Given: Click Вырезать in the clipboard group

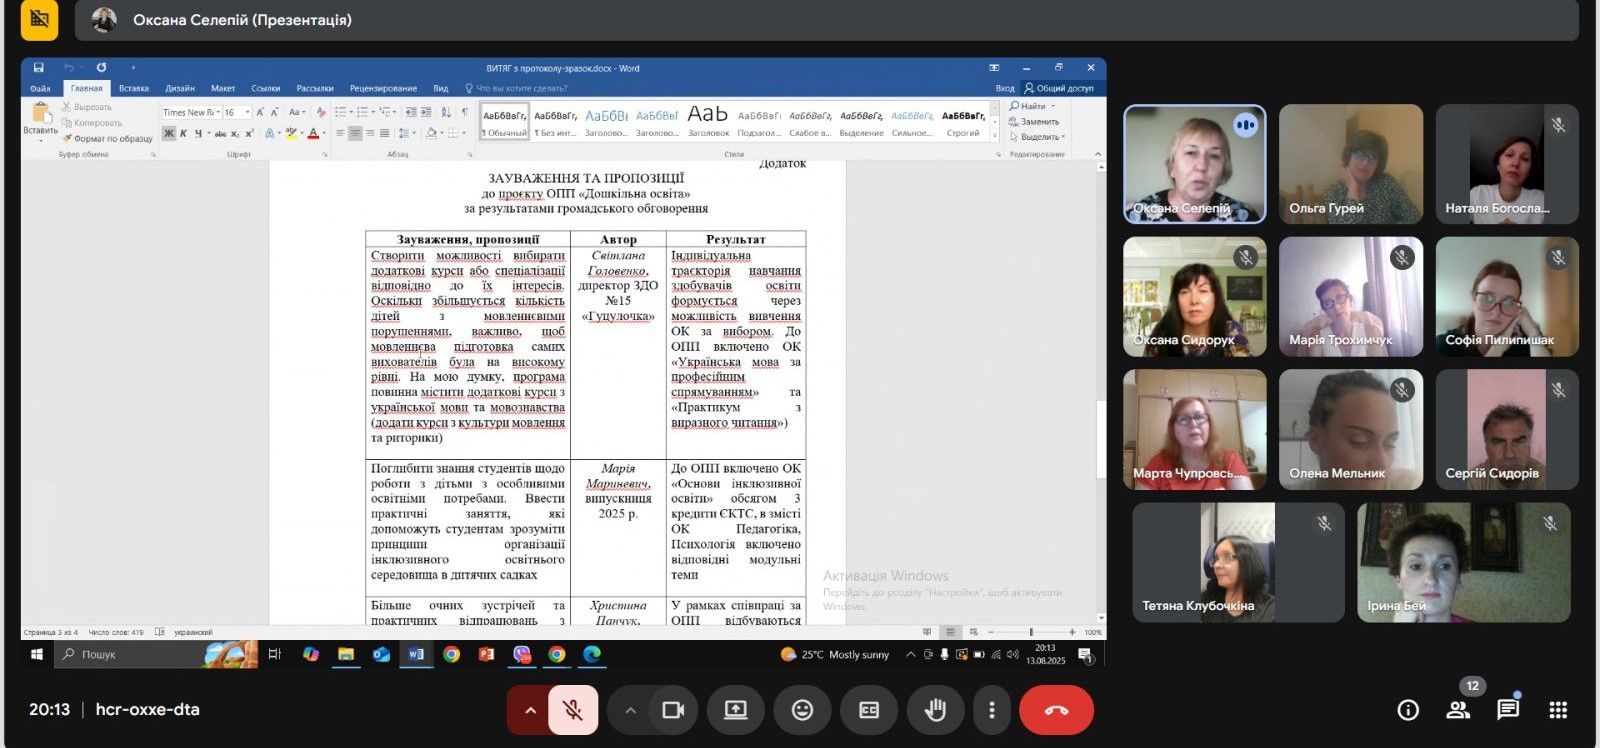Looking at the screenshot, I should pyautogui.click(x=87, y=107).
